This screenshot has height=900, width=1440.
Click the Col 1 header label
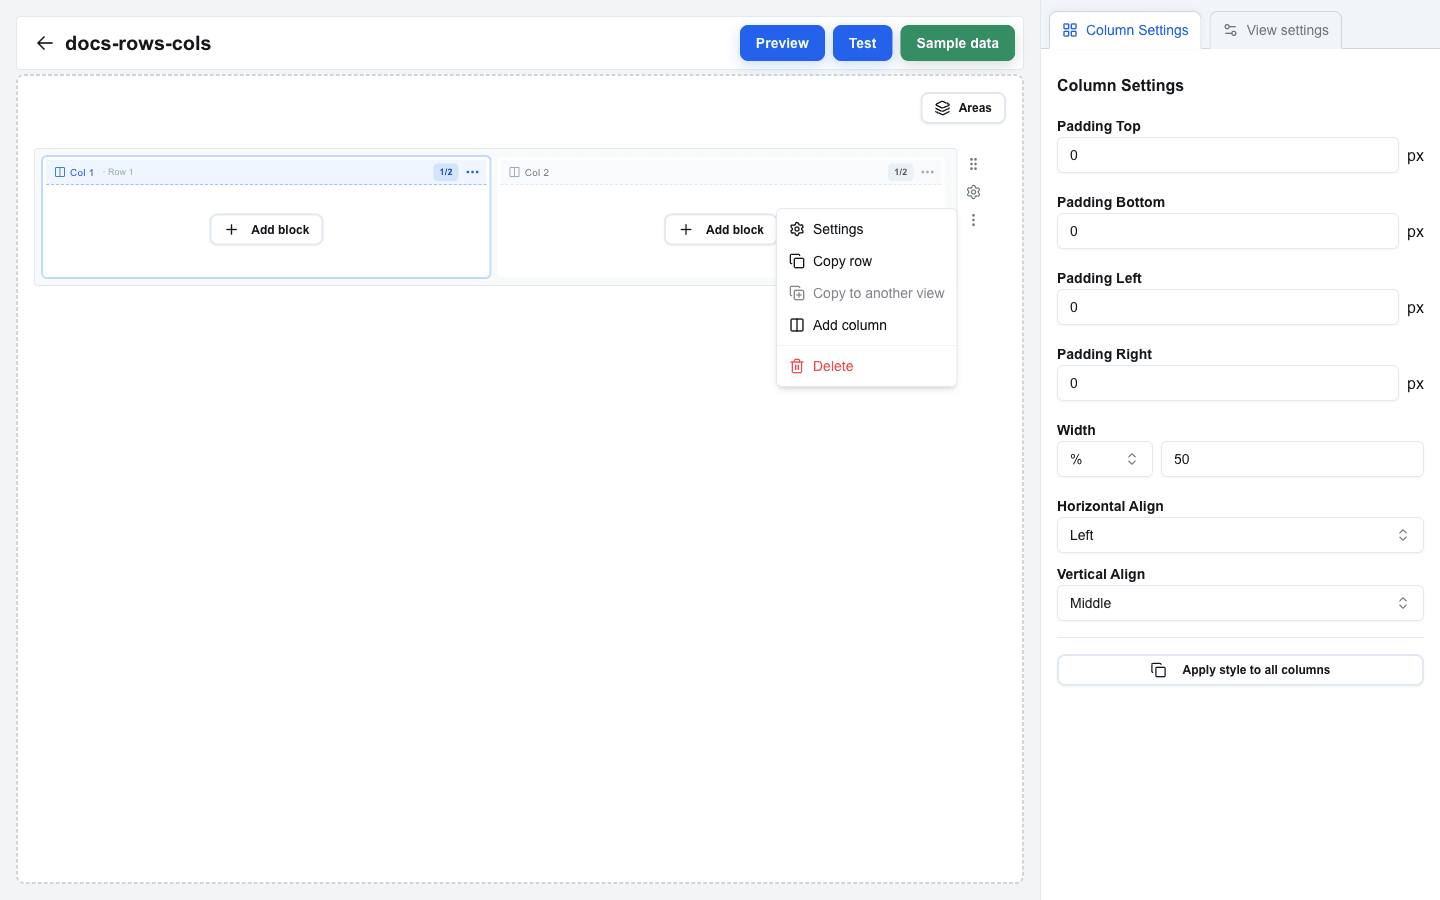82,172
